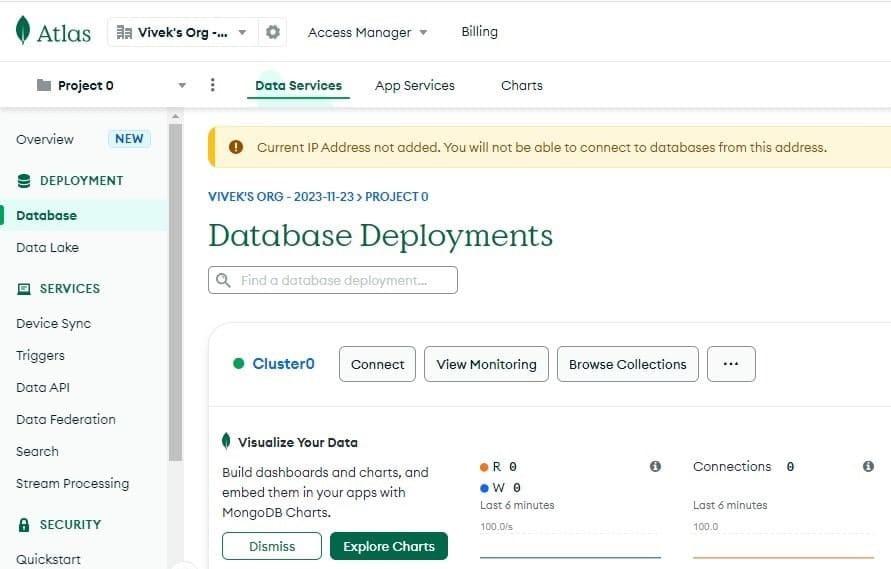Viewport: 891px width, 569px height.
Task: Open Data Lake in the sidebar
Action: 47,247
